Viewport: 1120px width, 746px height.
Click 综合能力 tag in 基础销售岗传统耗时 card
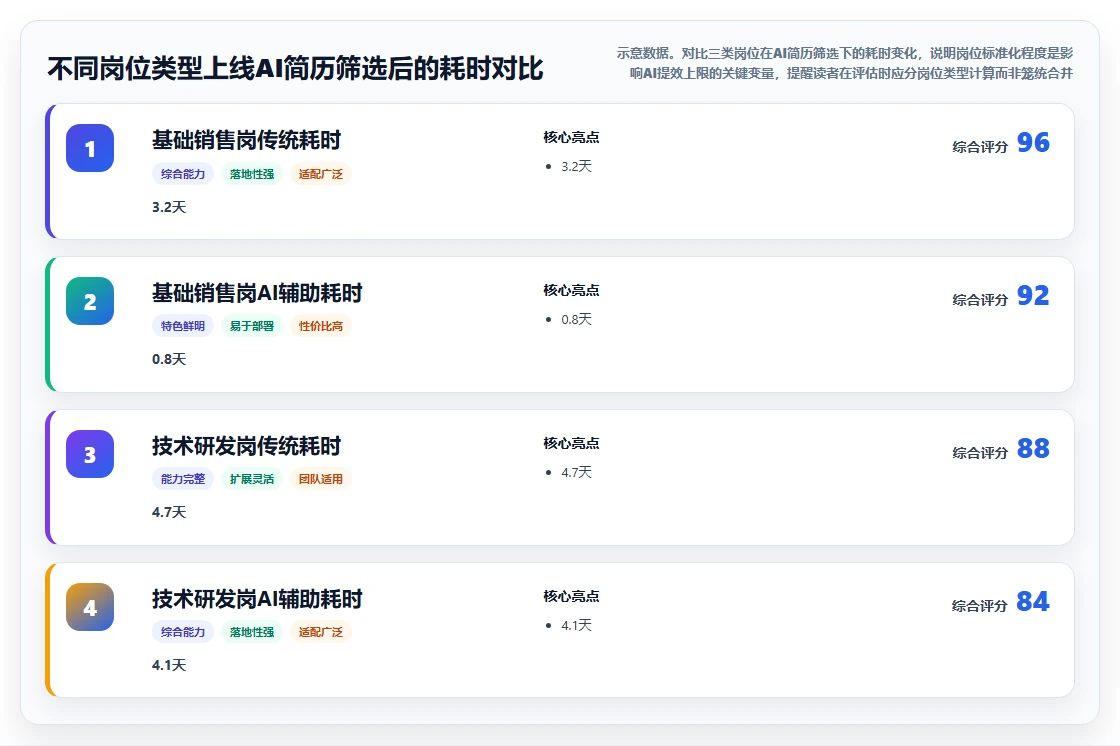[x=183, y=174]
